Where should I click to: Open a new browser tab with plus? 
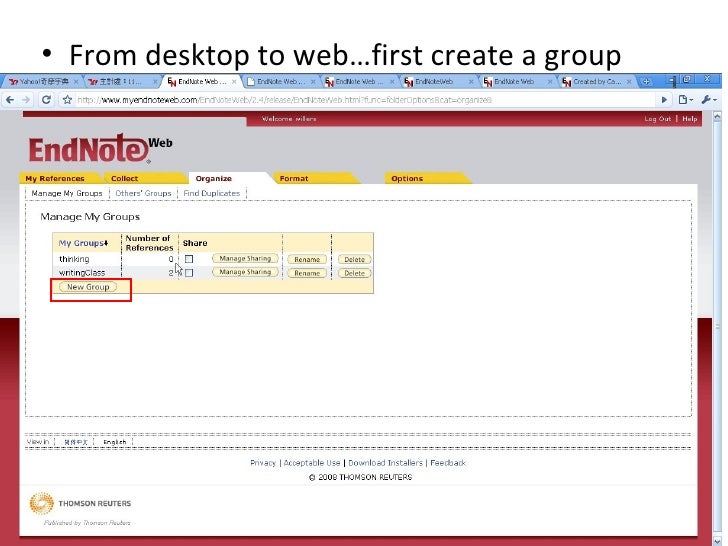[x=646, y=82]
